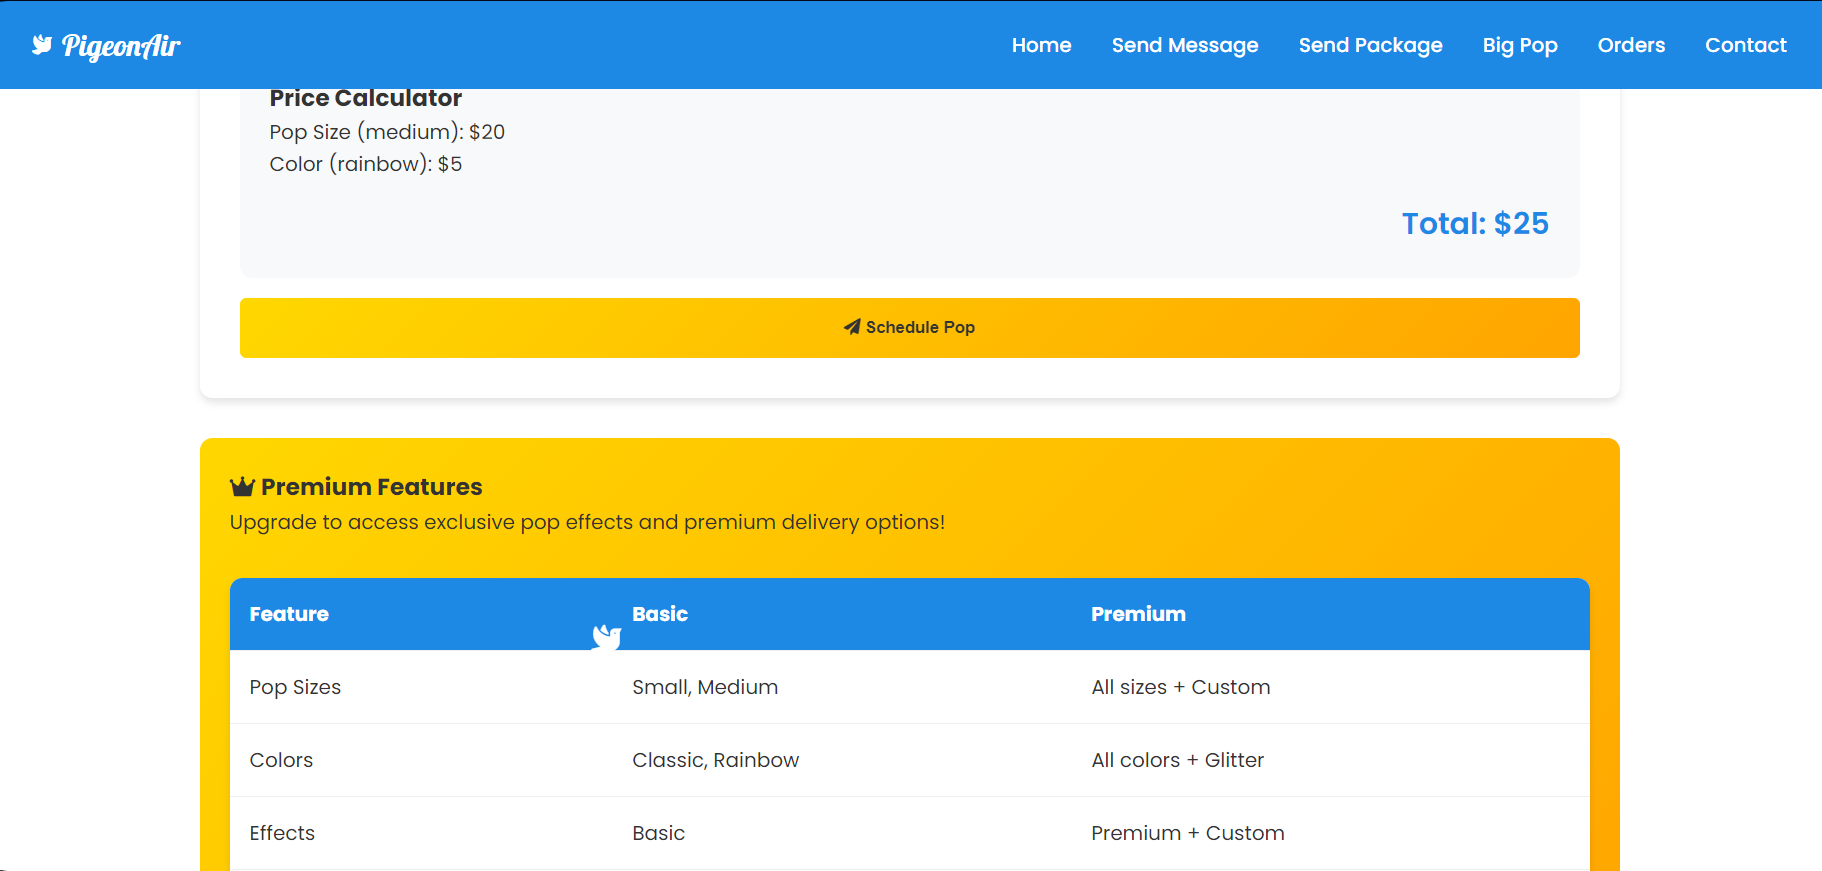The image size is (1822, 871).
Task: Open the Send Package page
Action: 1370,45
